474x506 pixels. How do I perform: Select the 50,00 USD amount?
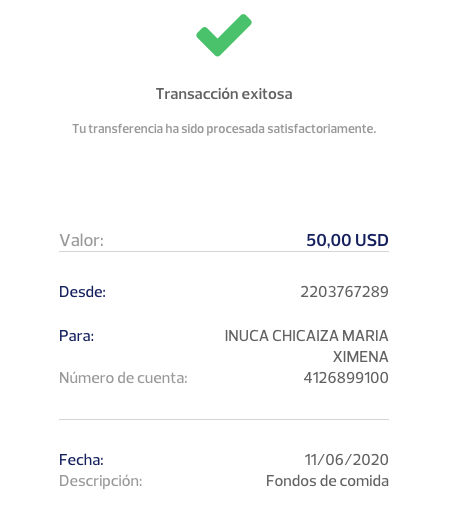[x=347, y=240]
